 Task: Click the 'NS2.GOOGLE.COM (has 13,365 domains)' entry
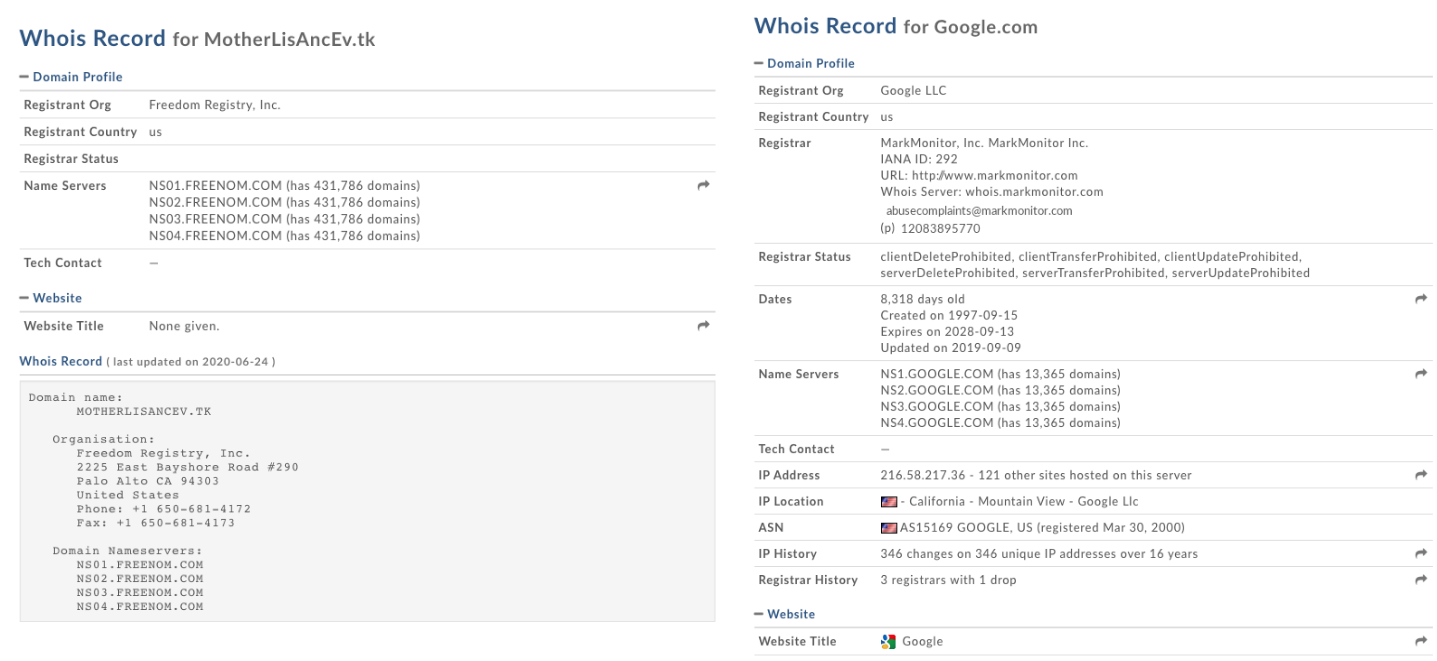click(1000, 391)
